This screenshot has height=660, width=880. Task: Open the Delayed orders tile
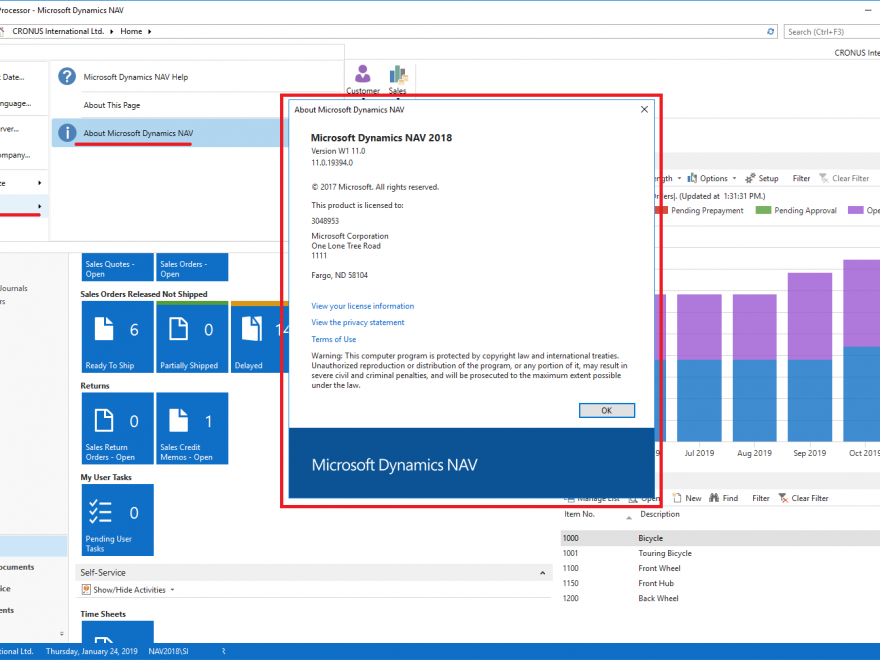click(259, 337)
